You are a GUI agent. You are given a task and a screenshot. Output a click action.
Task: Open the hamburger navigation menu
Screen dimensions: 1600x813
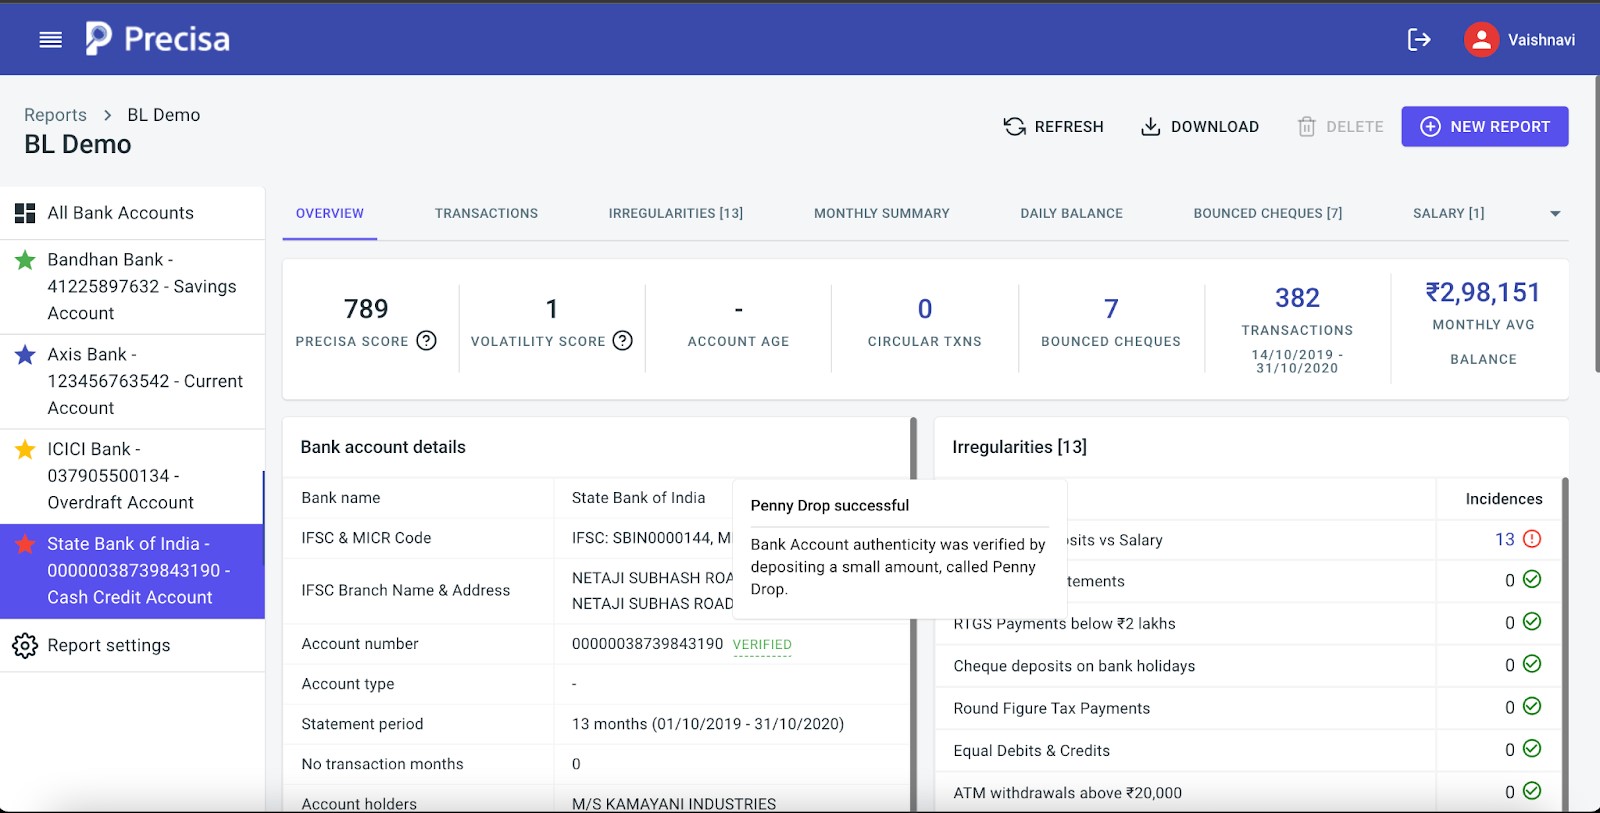point(50,39)
